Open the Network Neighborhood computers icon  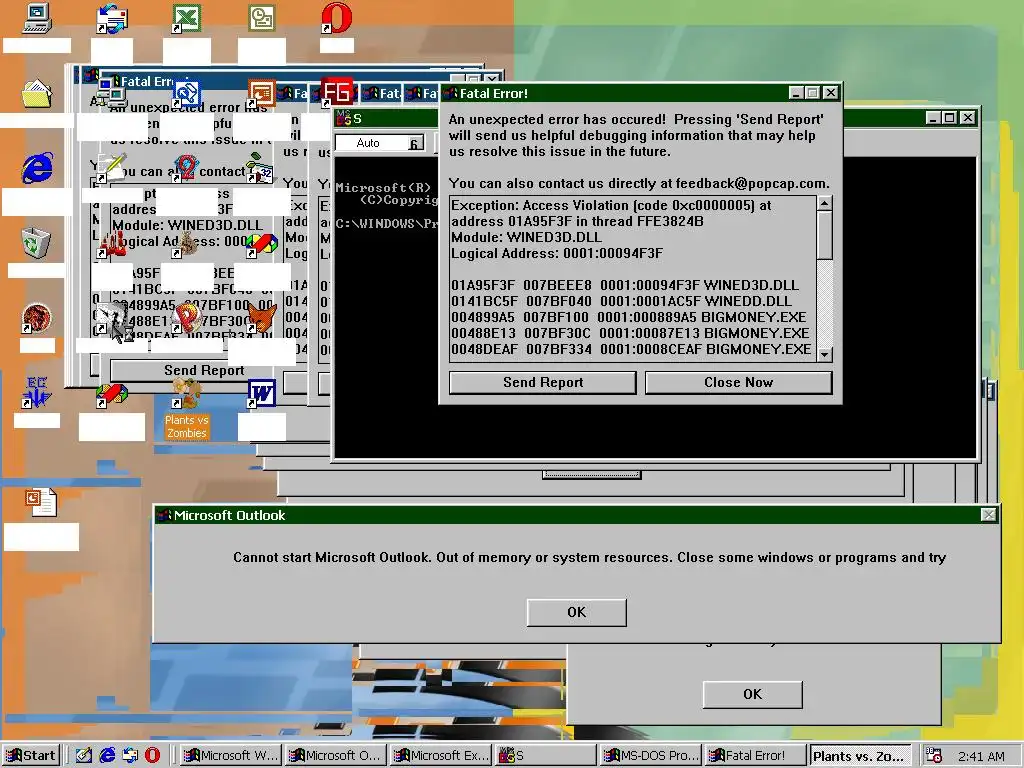tap(112, 93)
